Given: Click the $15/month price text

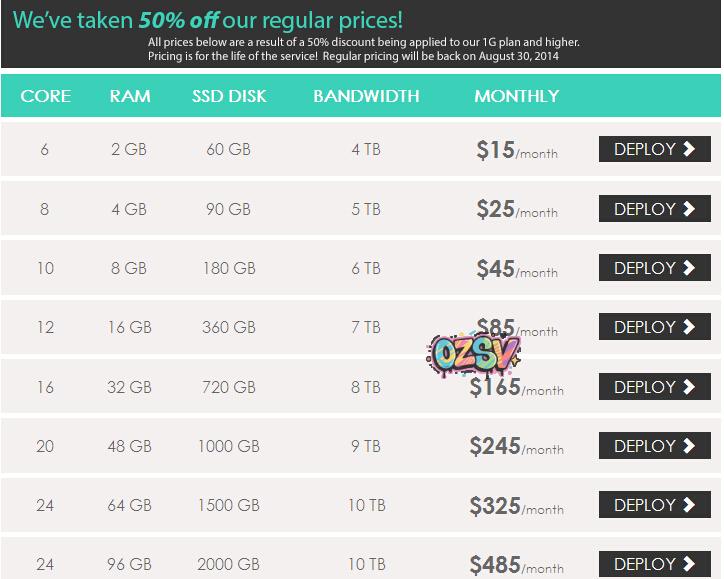Looking at the screenshot, I should (517, 151).
